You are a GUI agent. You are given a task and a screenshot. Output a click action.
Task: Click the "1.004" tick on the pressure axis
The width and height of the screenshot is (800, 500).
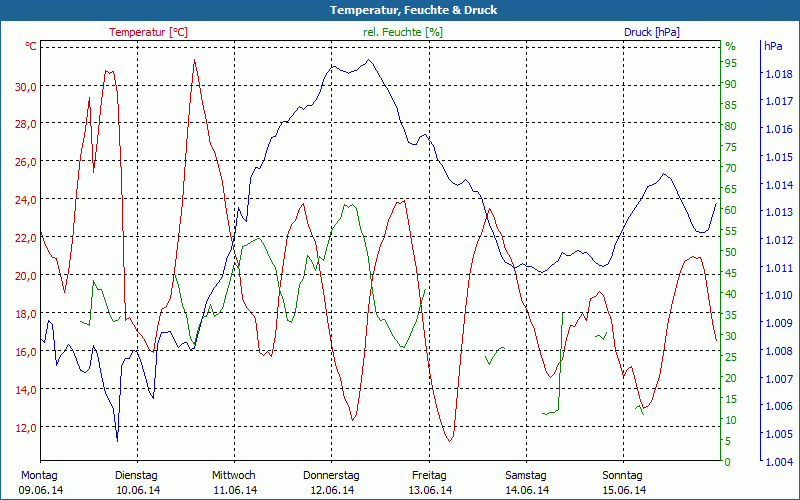coord(778,462)
